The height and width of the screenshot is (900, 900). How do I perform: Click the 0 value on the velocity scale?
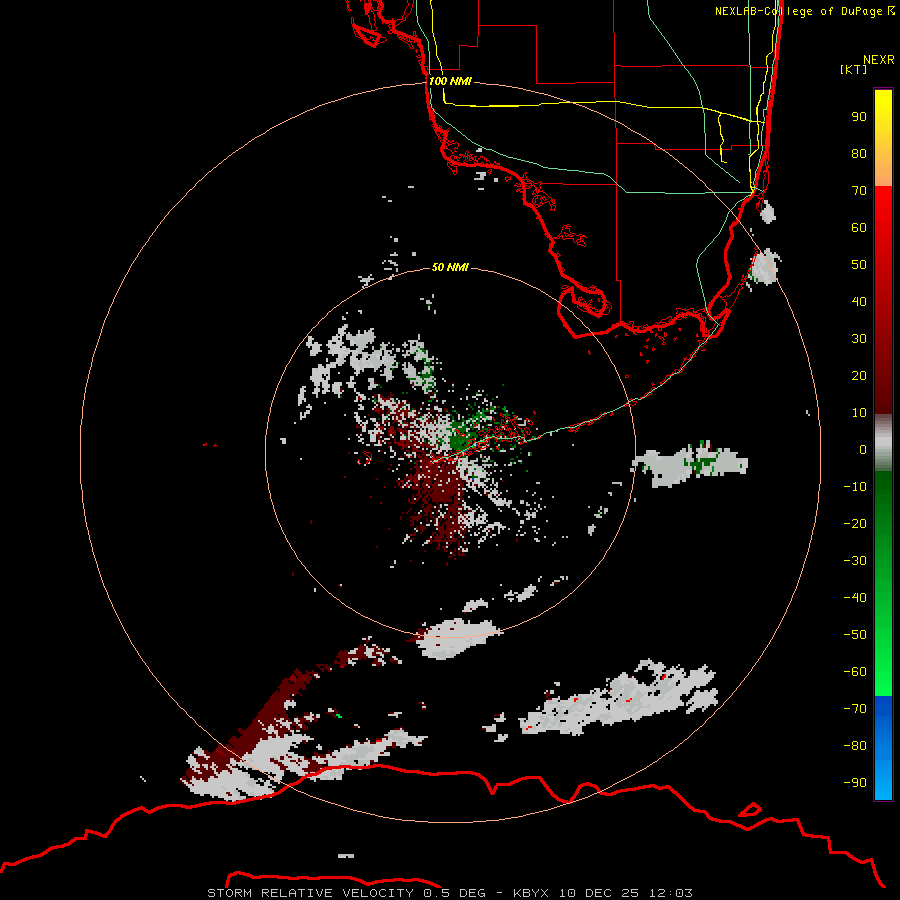863,449
